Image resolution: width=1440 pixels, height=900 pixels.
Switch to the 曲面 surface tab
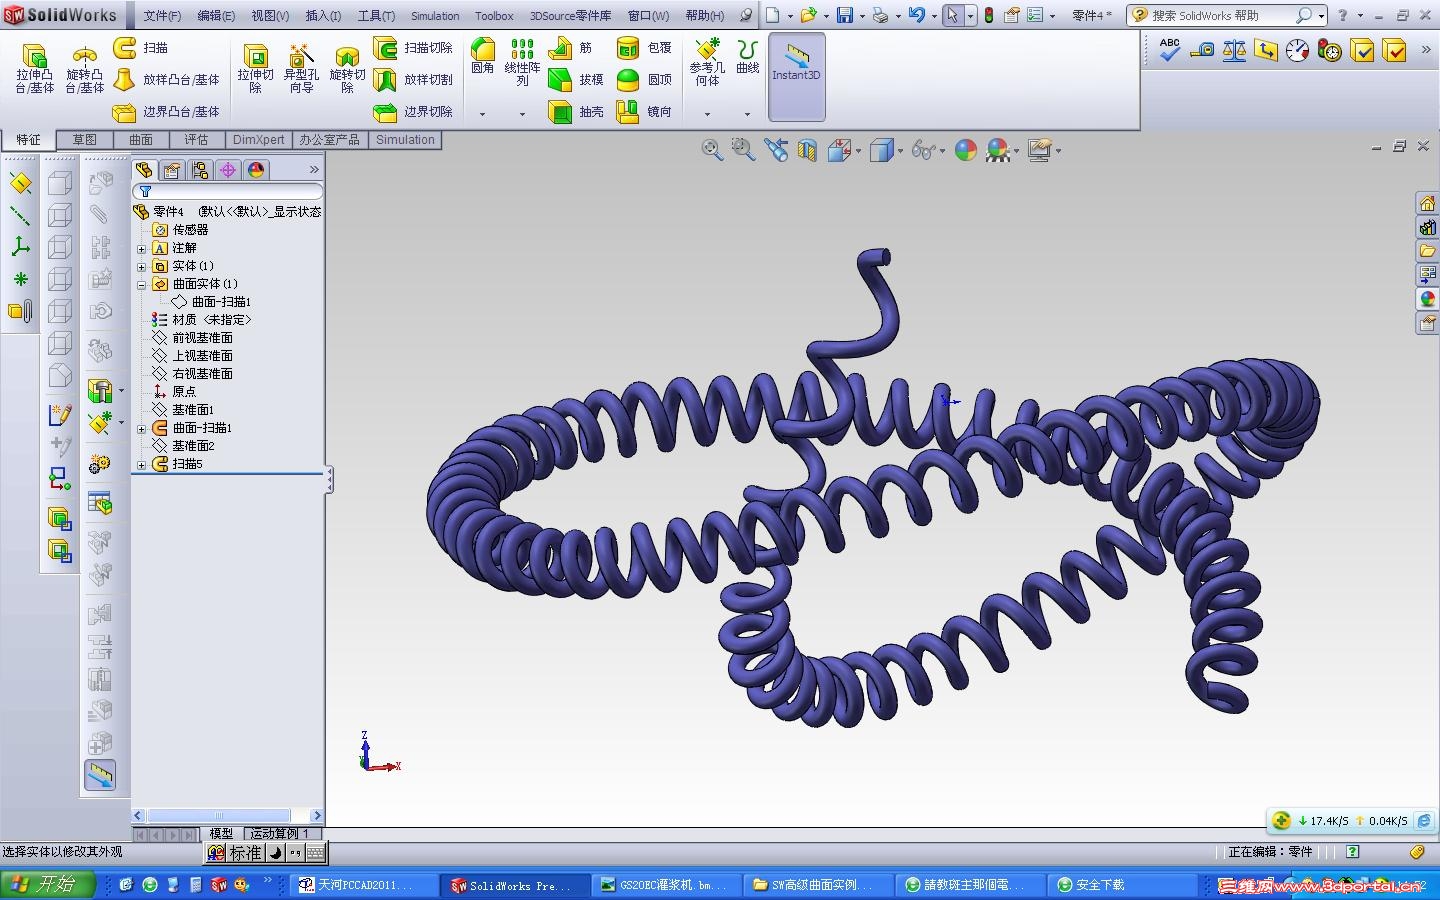click(140, 140)
